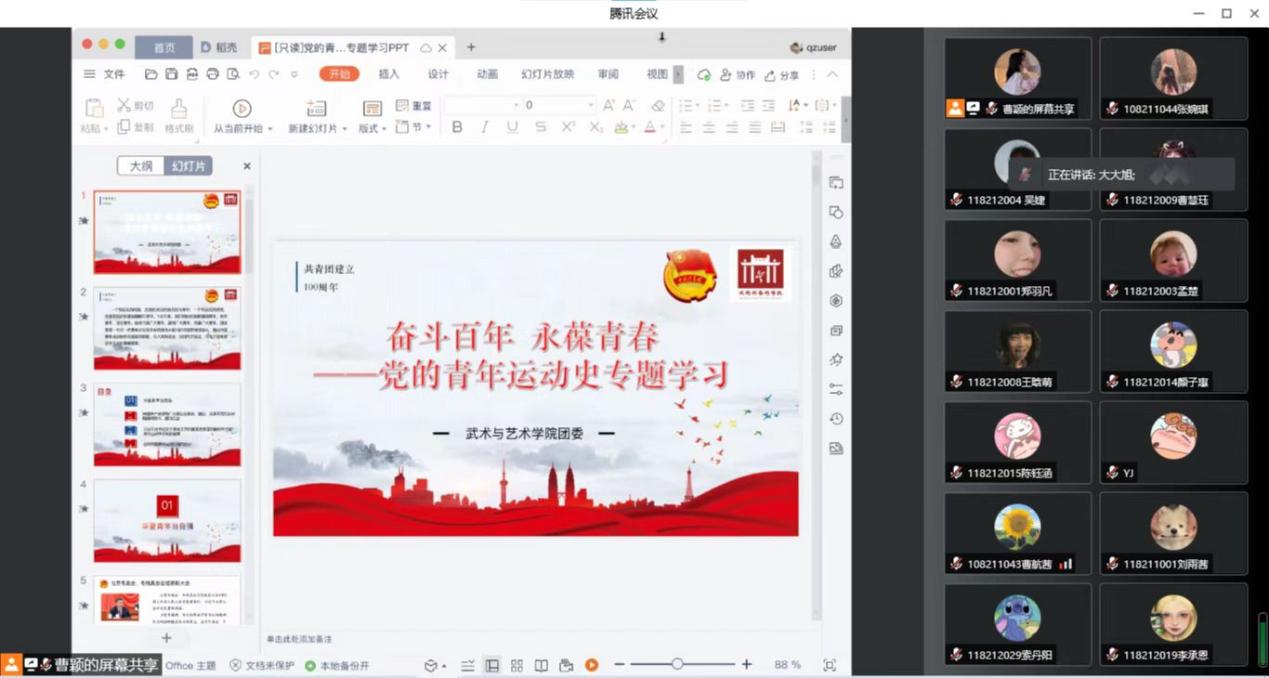Open the Animation (动画) ribbon tab

(487, 75)
